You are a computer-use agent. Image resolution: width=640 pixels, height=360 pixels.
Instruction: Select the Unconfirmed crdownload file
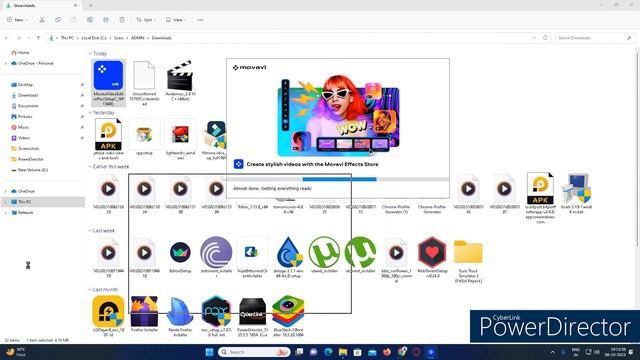click(x=144, y=83)
